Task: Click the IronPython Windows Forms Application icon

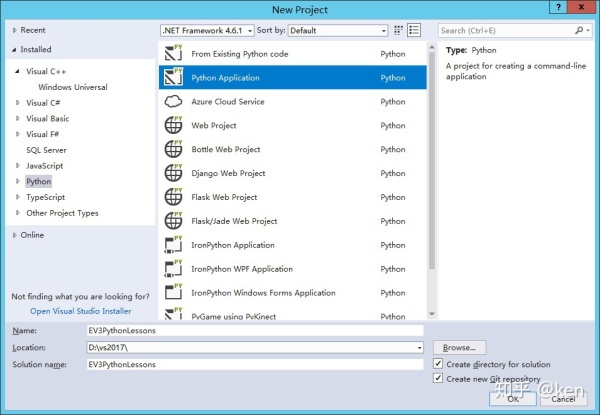Action: (x=173, y=292)
